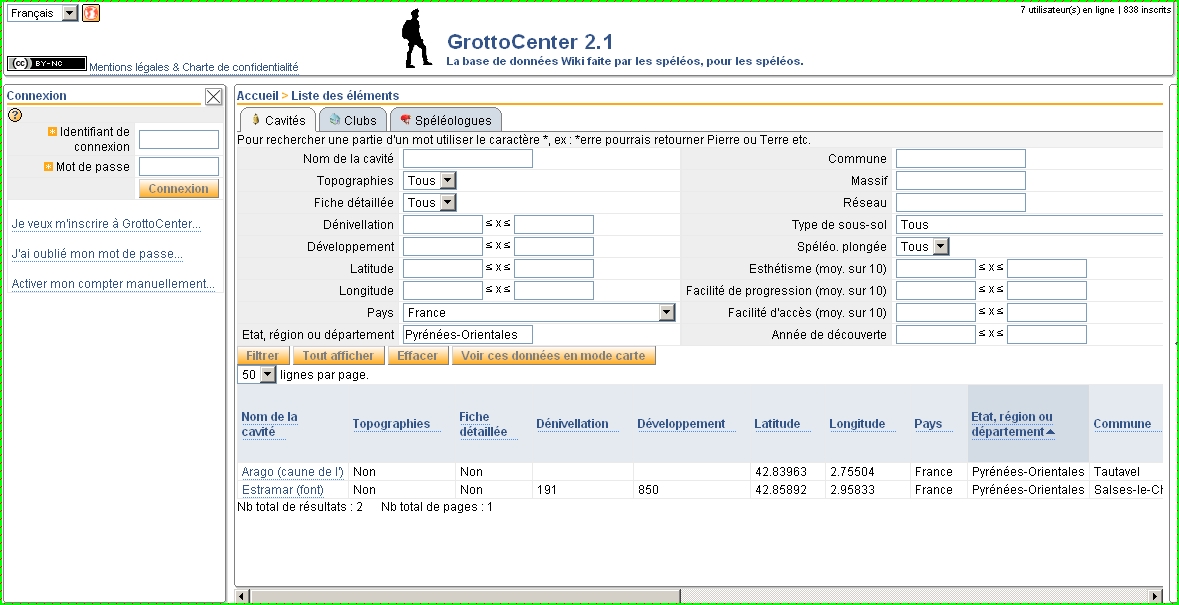Expand the Topographies filter dropdown

pos(430,180)
